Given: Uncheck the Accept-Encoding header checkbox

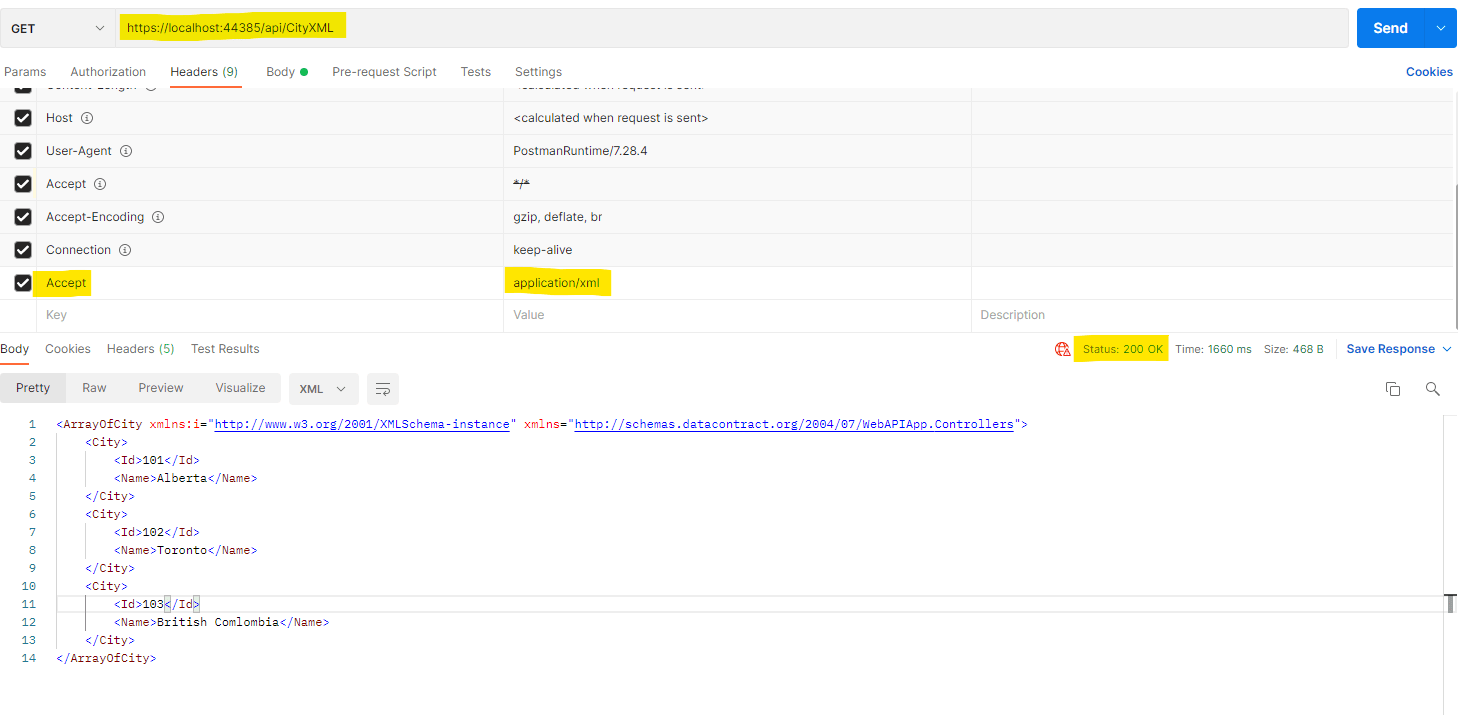Looking at the screenshot, I should pos(23,217).
